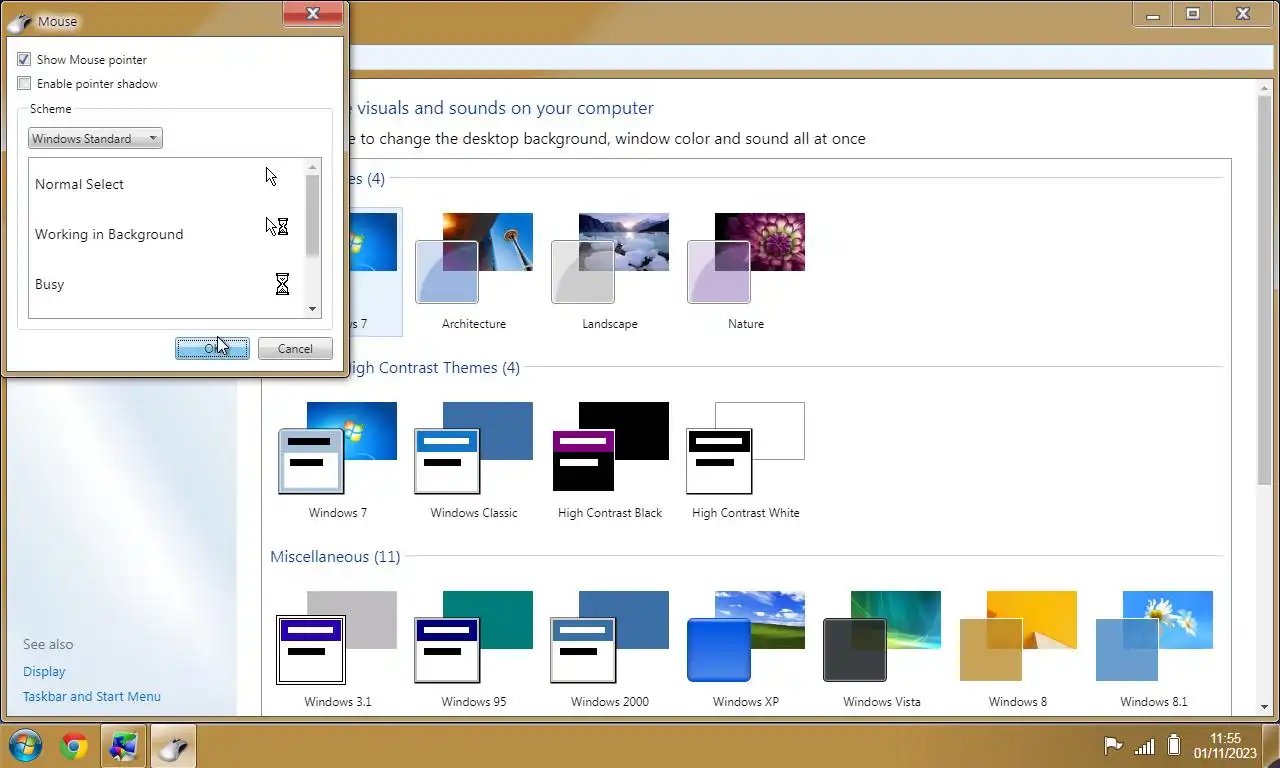Open the Personalization taskbar icon
1280x768 pixels.
pyautogui.click(x=124, y=746)
